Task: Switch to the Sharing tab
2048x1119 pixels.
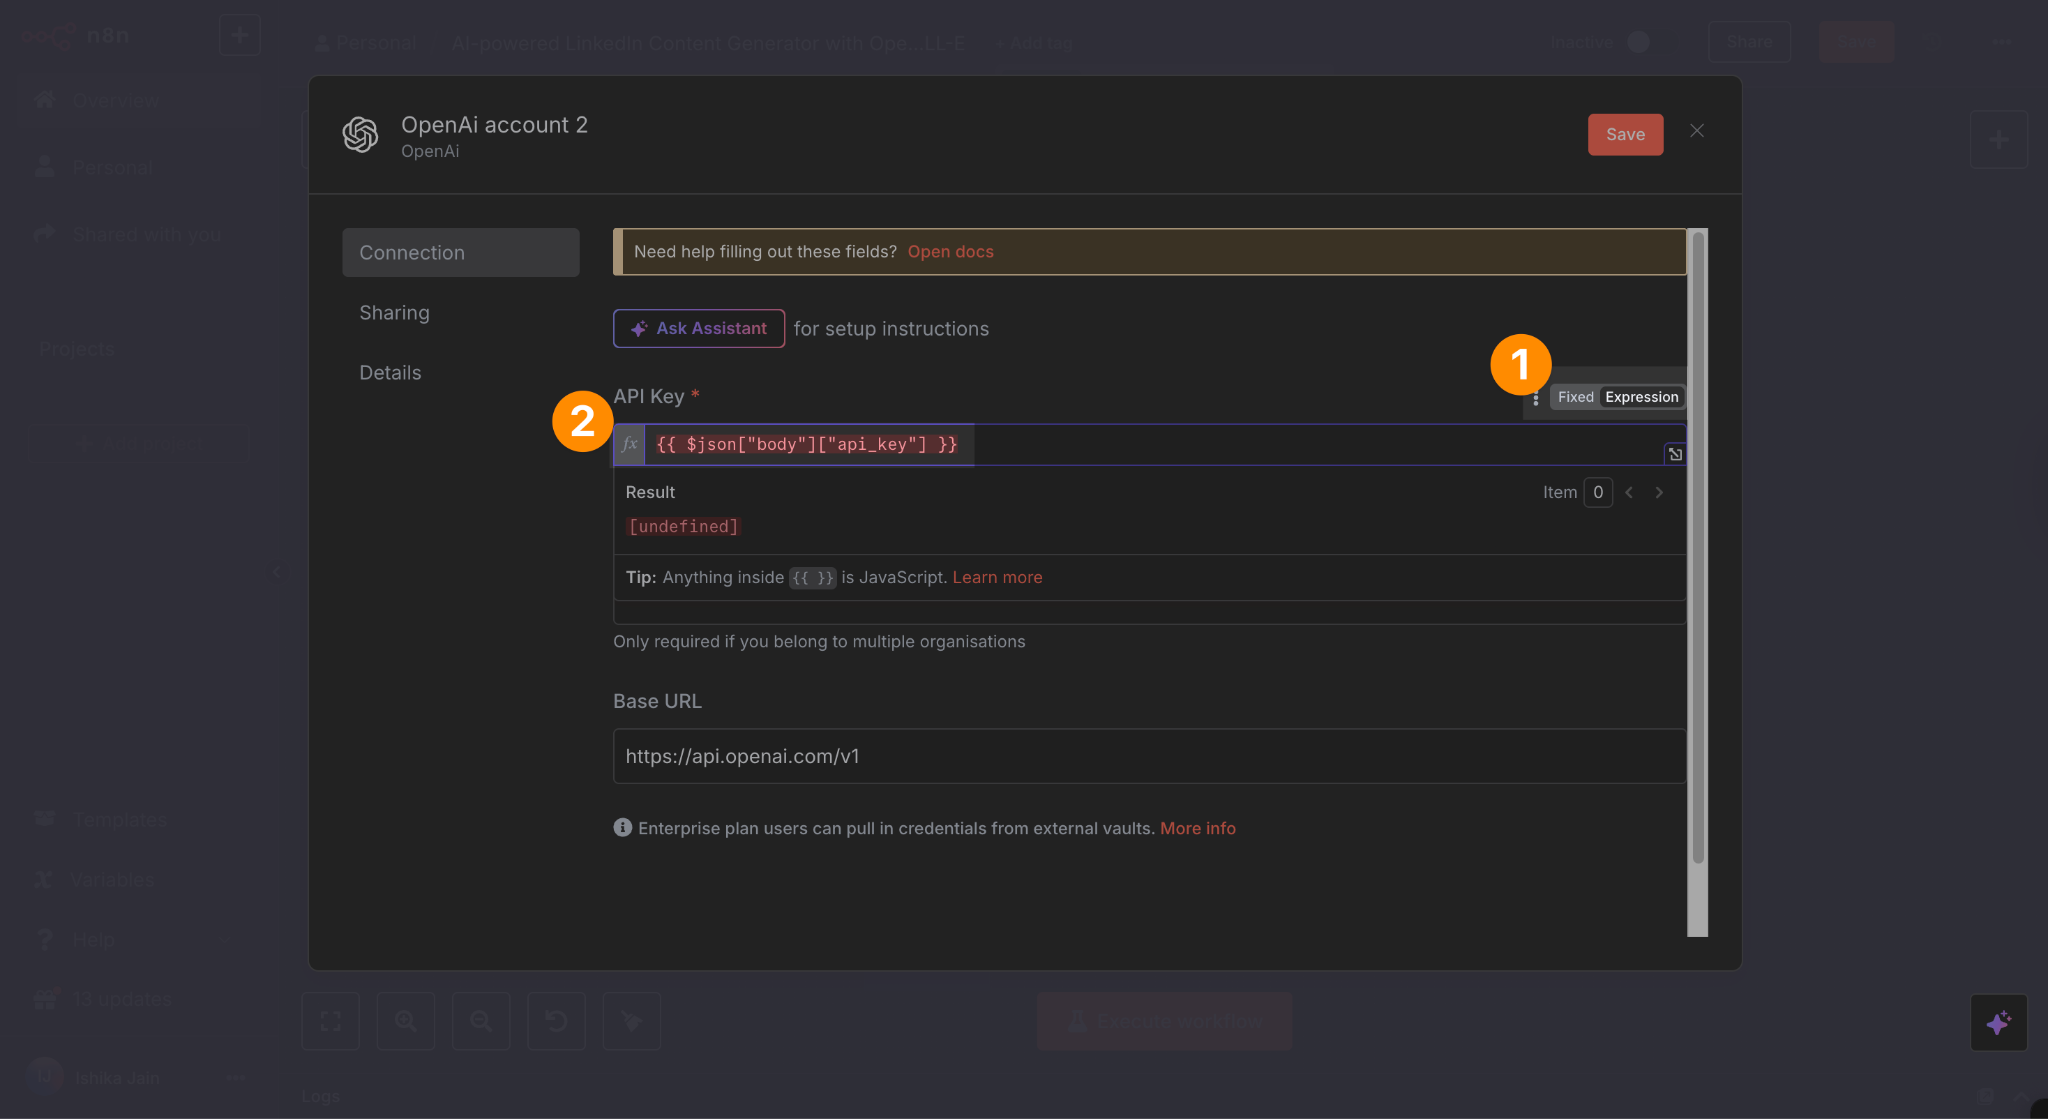Action: point(394,312)
